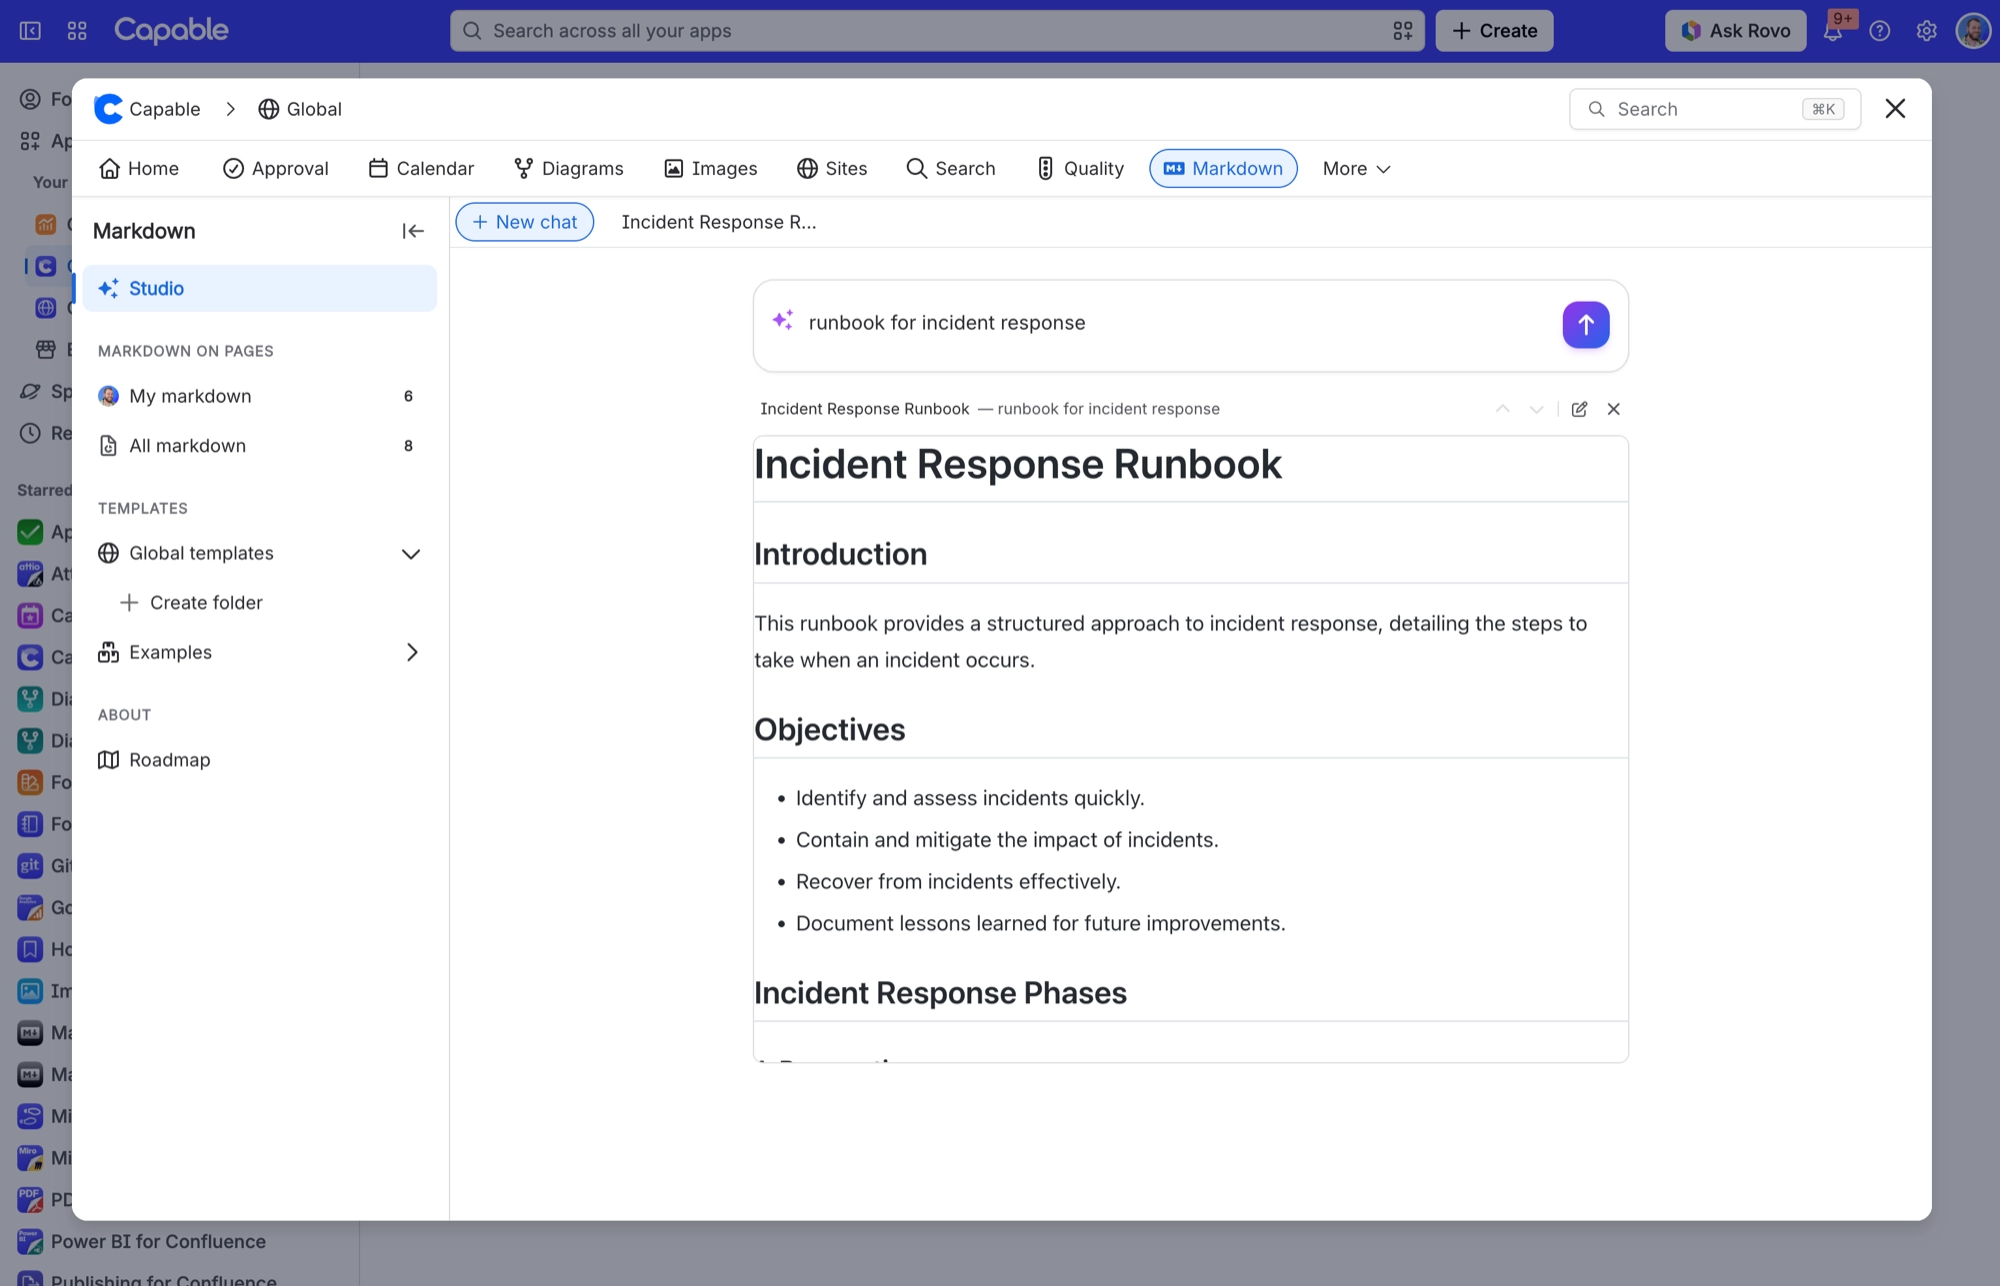Dismiss the runbook result with the small X
The image size is (2000, 1286).
pyautogui.click(x=1613, y=409)
